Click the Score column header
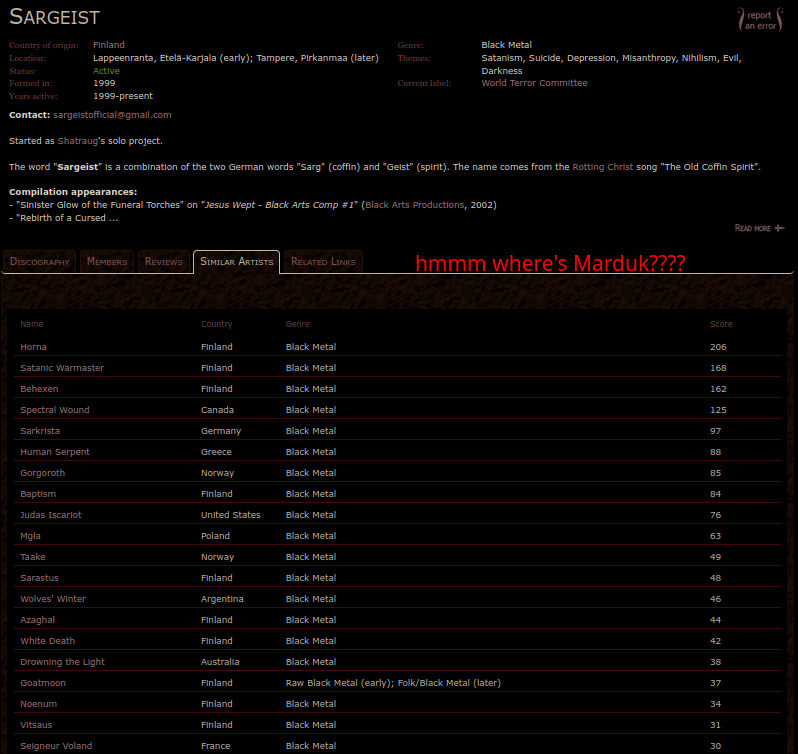The height and width of the screenshot is (754, 798). [721, 324]
